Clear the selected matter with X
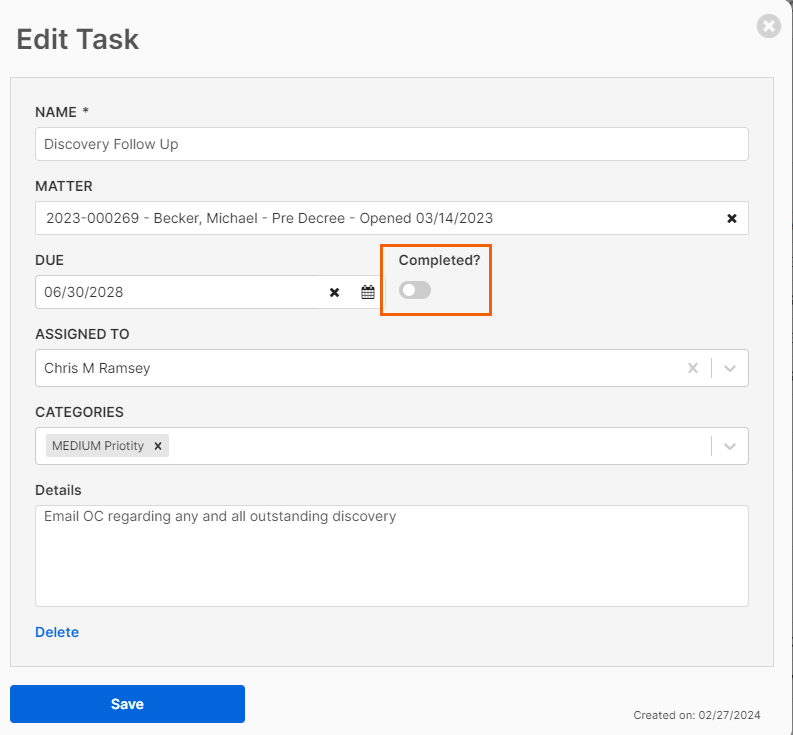The width and height of the screenshot is (793, 735). click(731, 219)
